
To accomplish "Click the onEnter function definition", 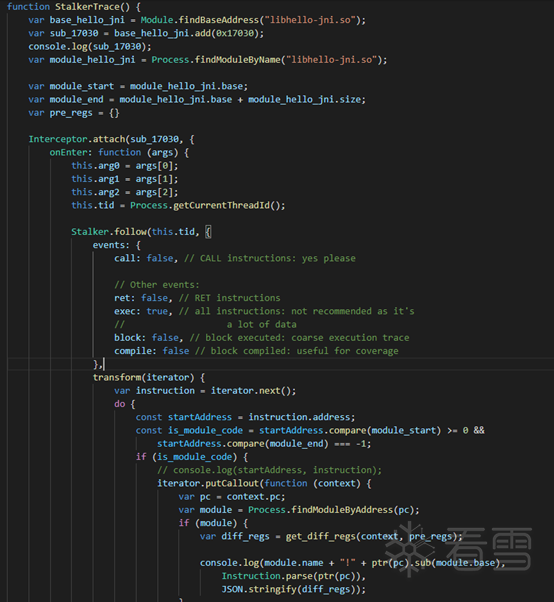I will point(119,152).
